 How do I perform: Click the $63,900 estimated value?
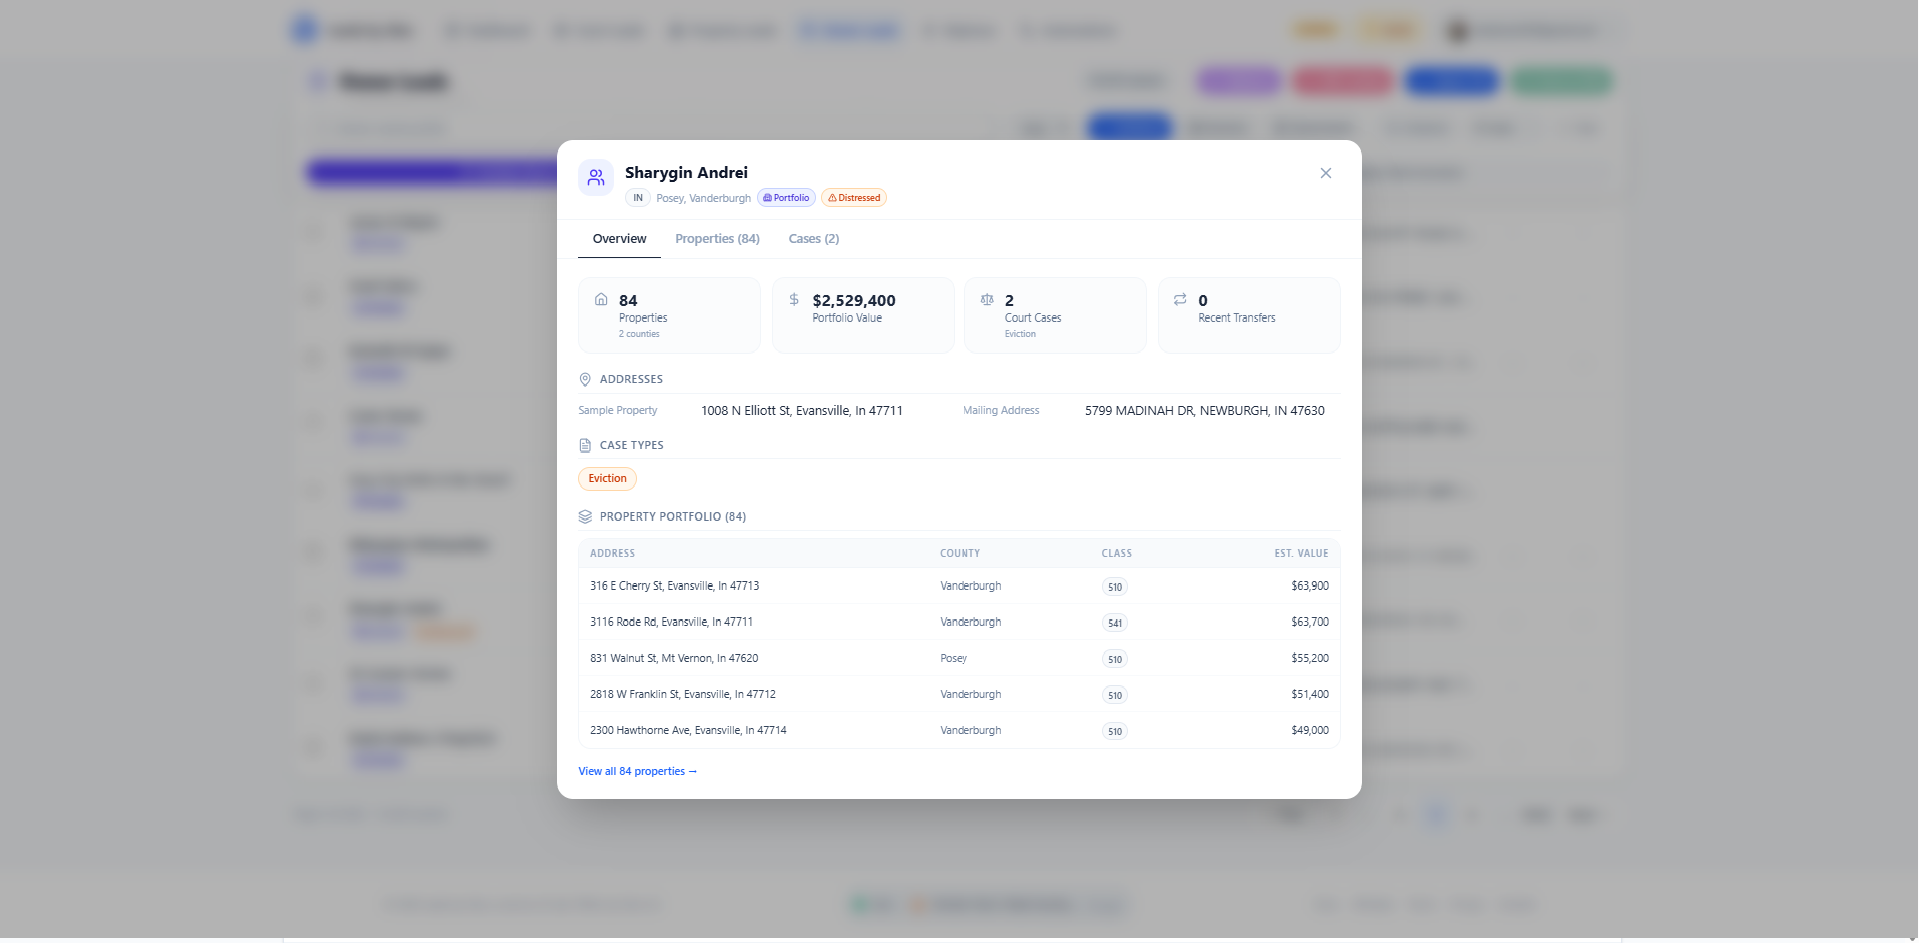tap(1309, 586)
